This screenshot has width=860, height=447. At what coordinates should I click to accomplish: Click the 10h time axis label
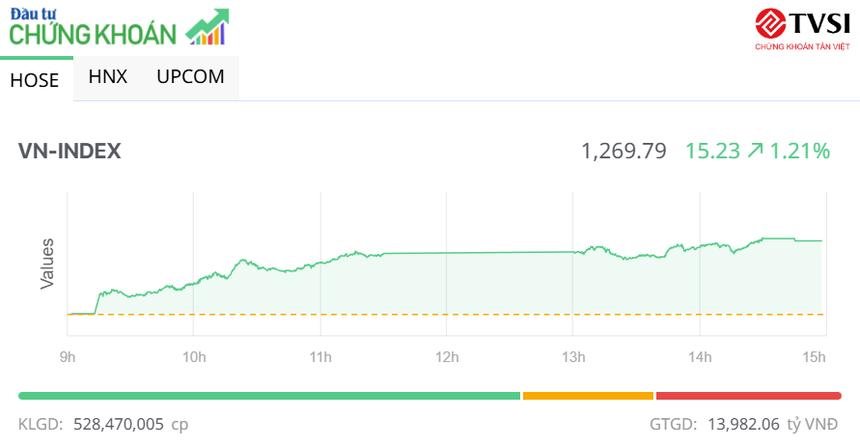pyautogui.click(x=194, y=357)
